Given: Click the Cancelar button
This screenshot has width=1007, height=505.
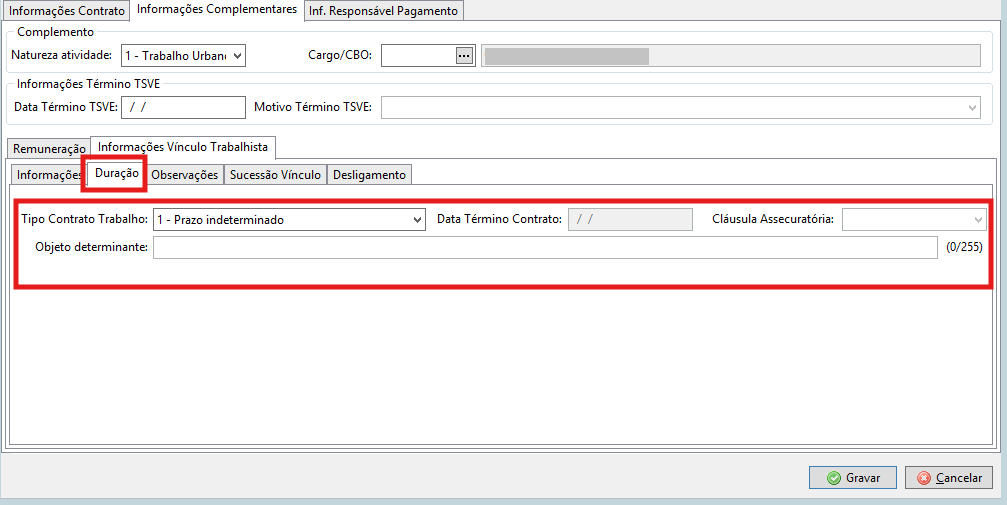Looking at the screenshot, I should click(x=949, y=477).
